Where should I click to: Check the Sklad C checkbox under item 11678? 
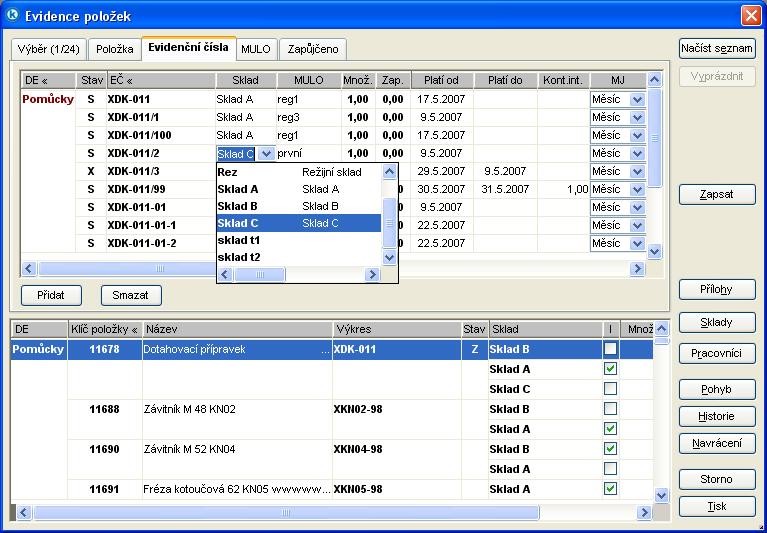pyautogui.click(x=610, y=389)
